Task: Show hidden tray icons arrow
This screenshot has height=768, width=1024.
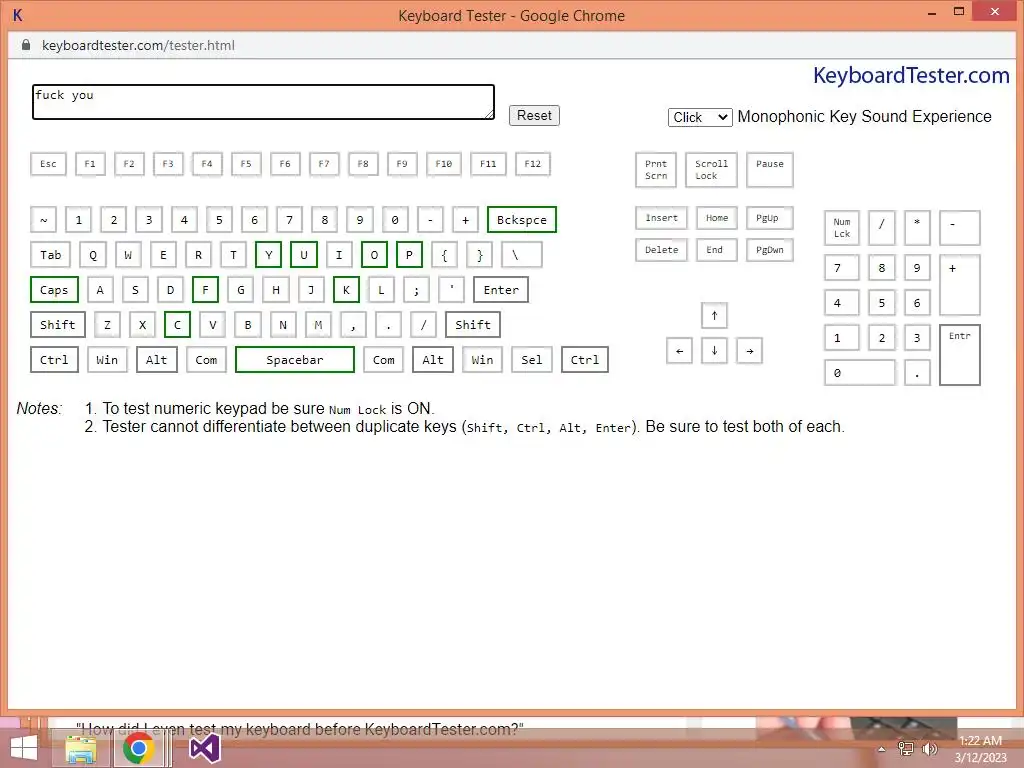Action: coord(882,749)
